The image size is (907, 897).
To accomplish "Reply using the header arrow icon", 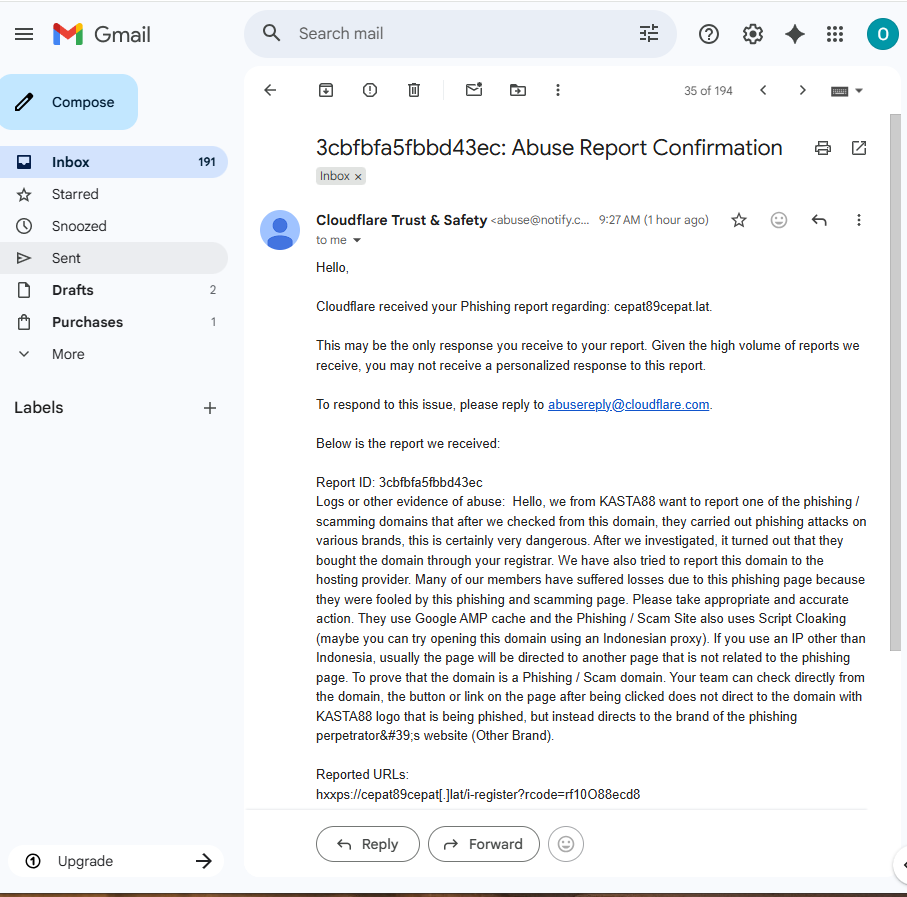I will (818, 220).
